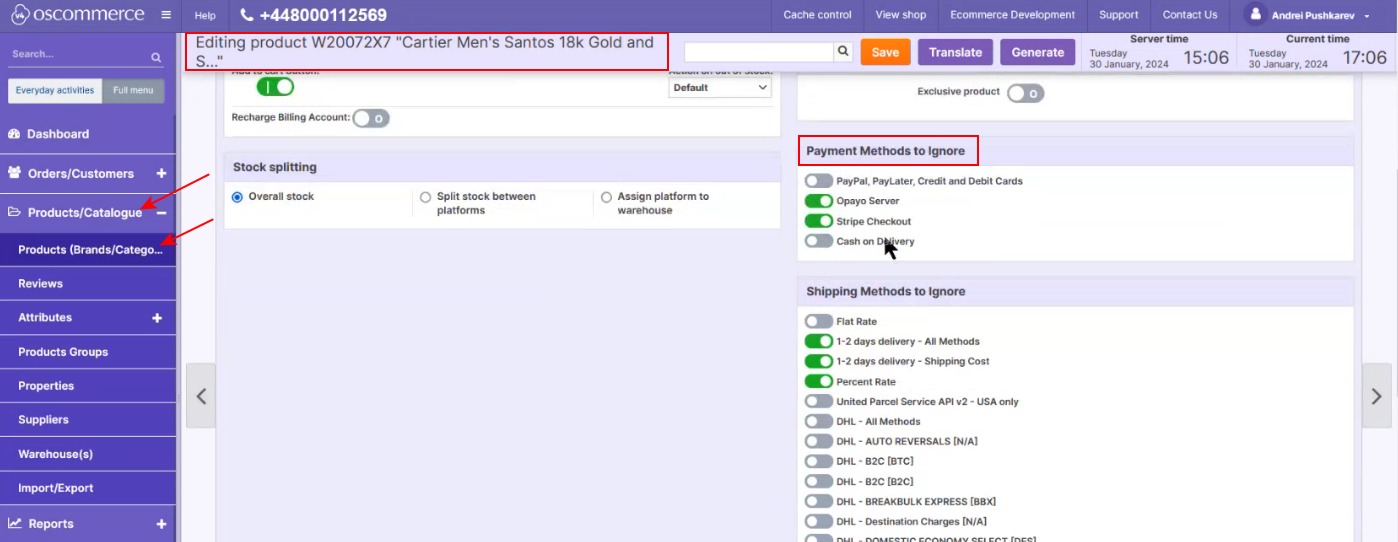Toggle 1-2 days delivery - Shipping Cost
Viewport: 1398px width, 542px height.
[819, 361]
